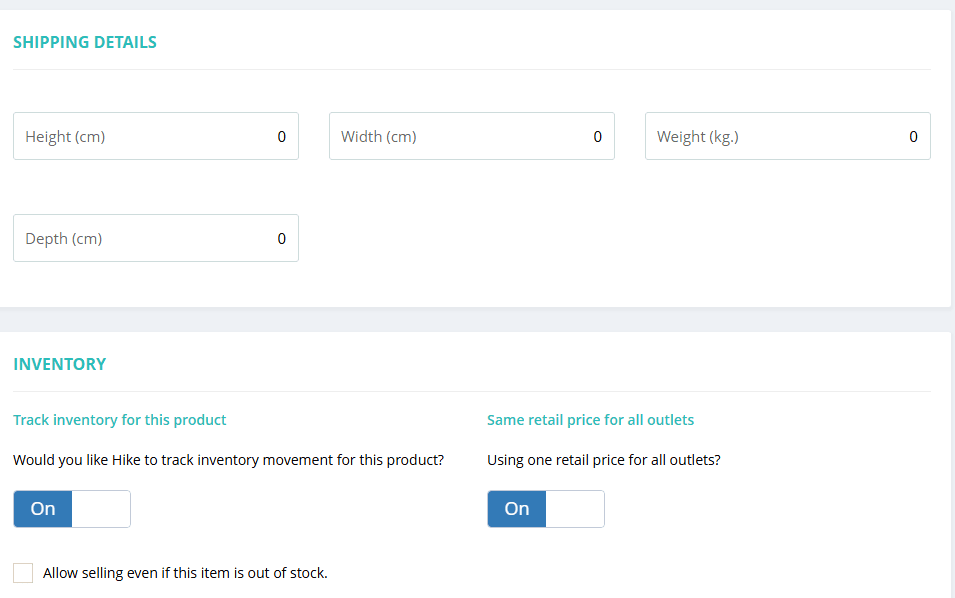Click into the Depth (cm) field
The height and width of the screenshot is (598, 955).
click(155, 238)
